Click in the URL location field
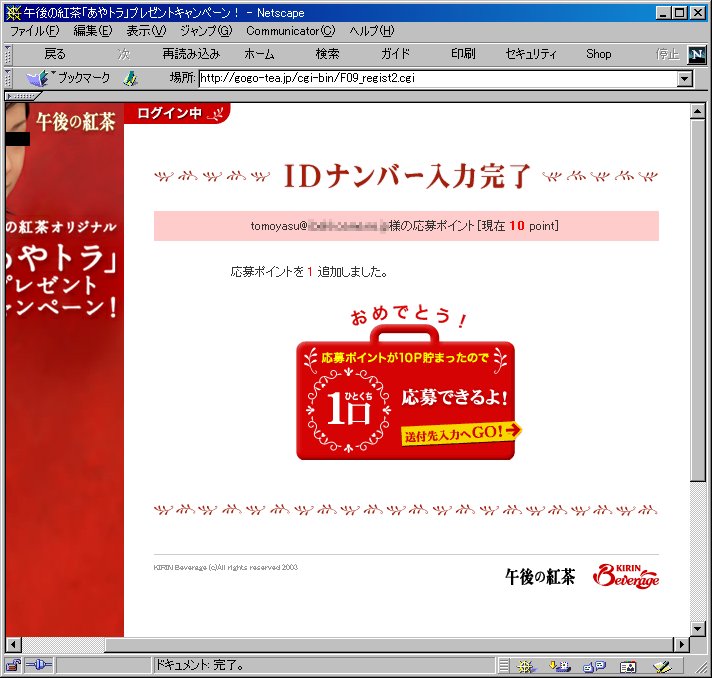 point(438,79)
